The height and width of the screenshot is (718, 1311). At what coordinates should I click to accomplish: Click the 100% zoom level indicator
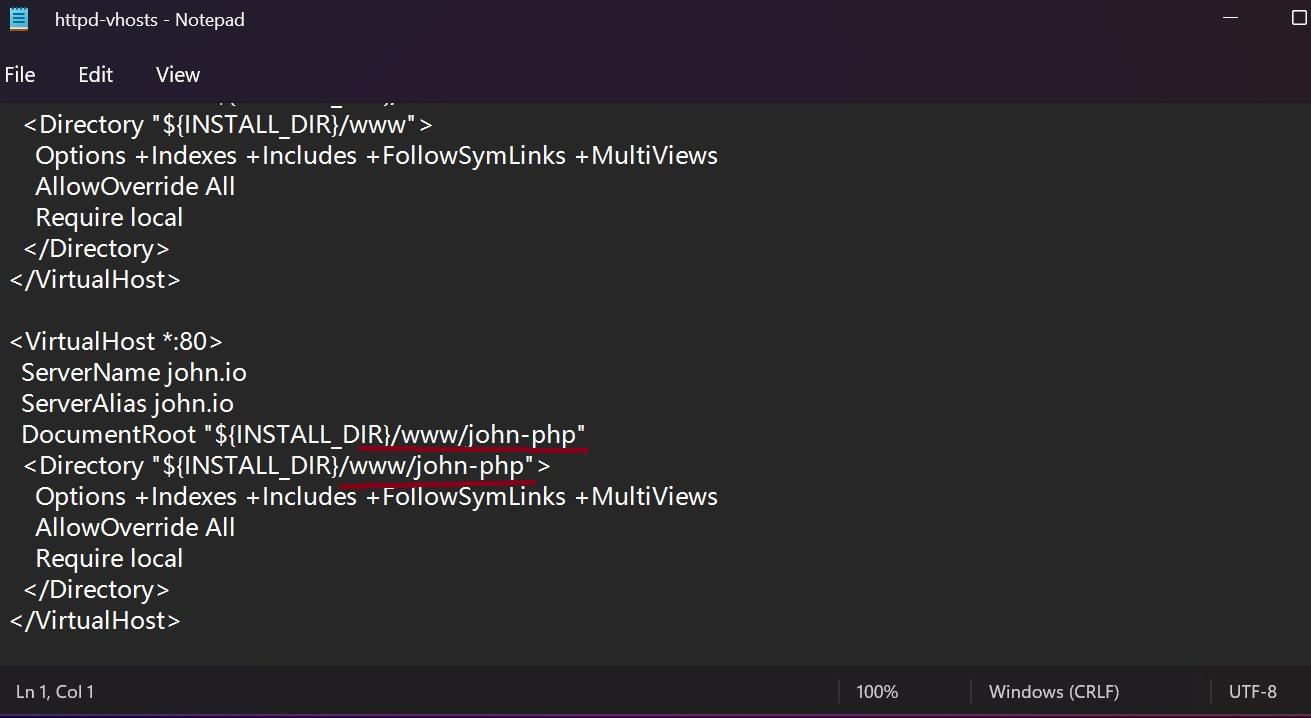pos(877,691)
